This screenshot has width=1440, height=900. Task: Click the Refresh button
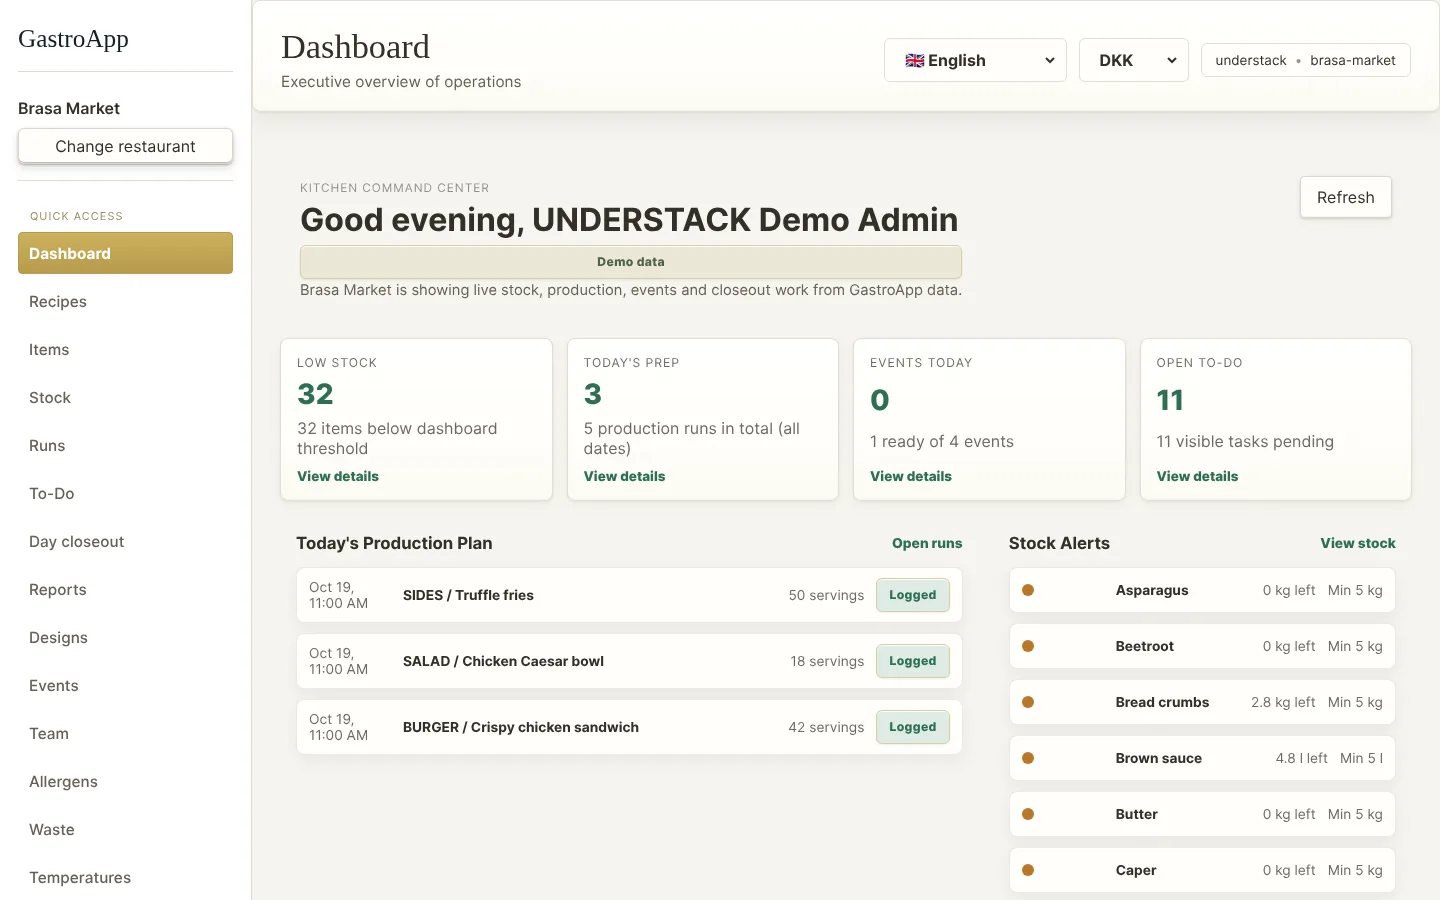(1345, 197)
